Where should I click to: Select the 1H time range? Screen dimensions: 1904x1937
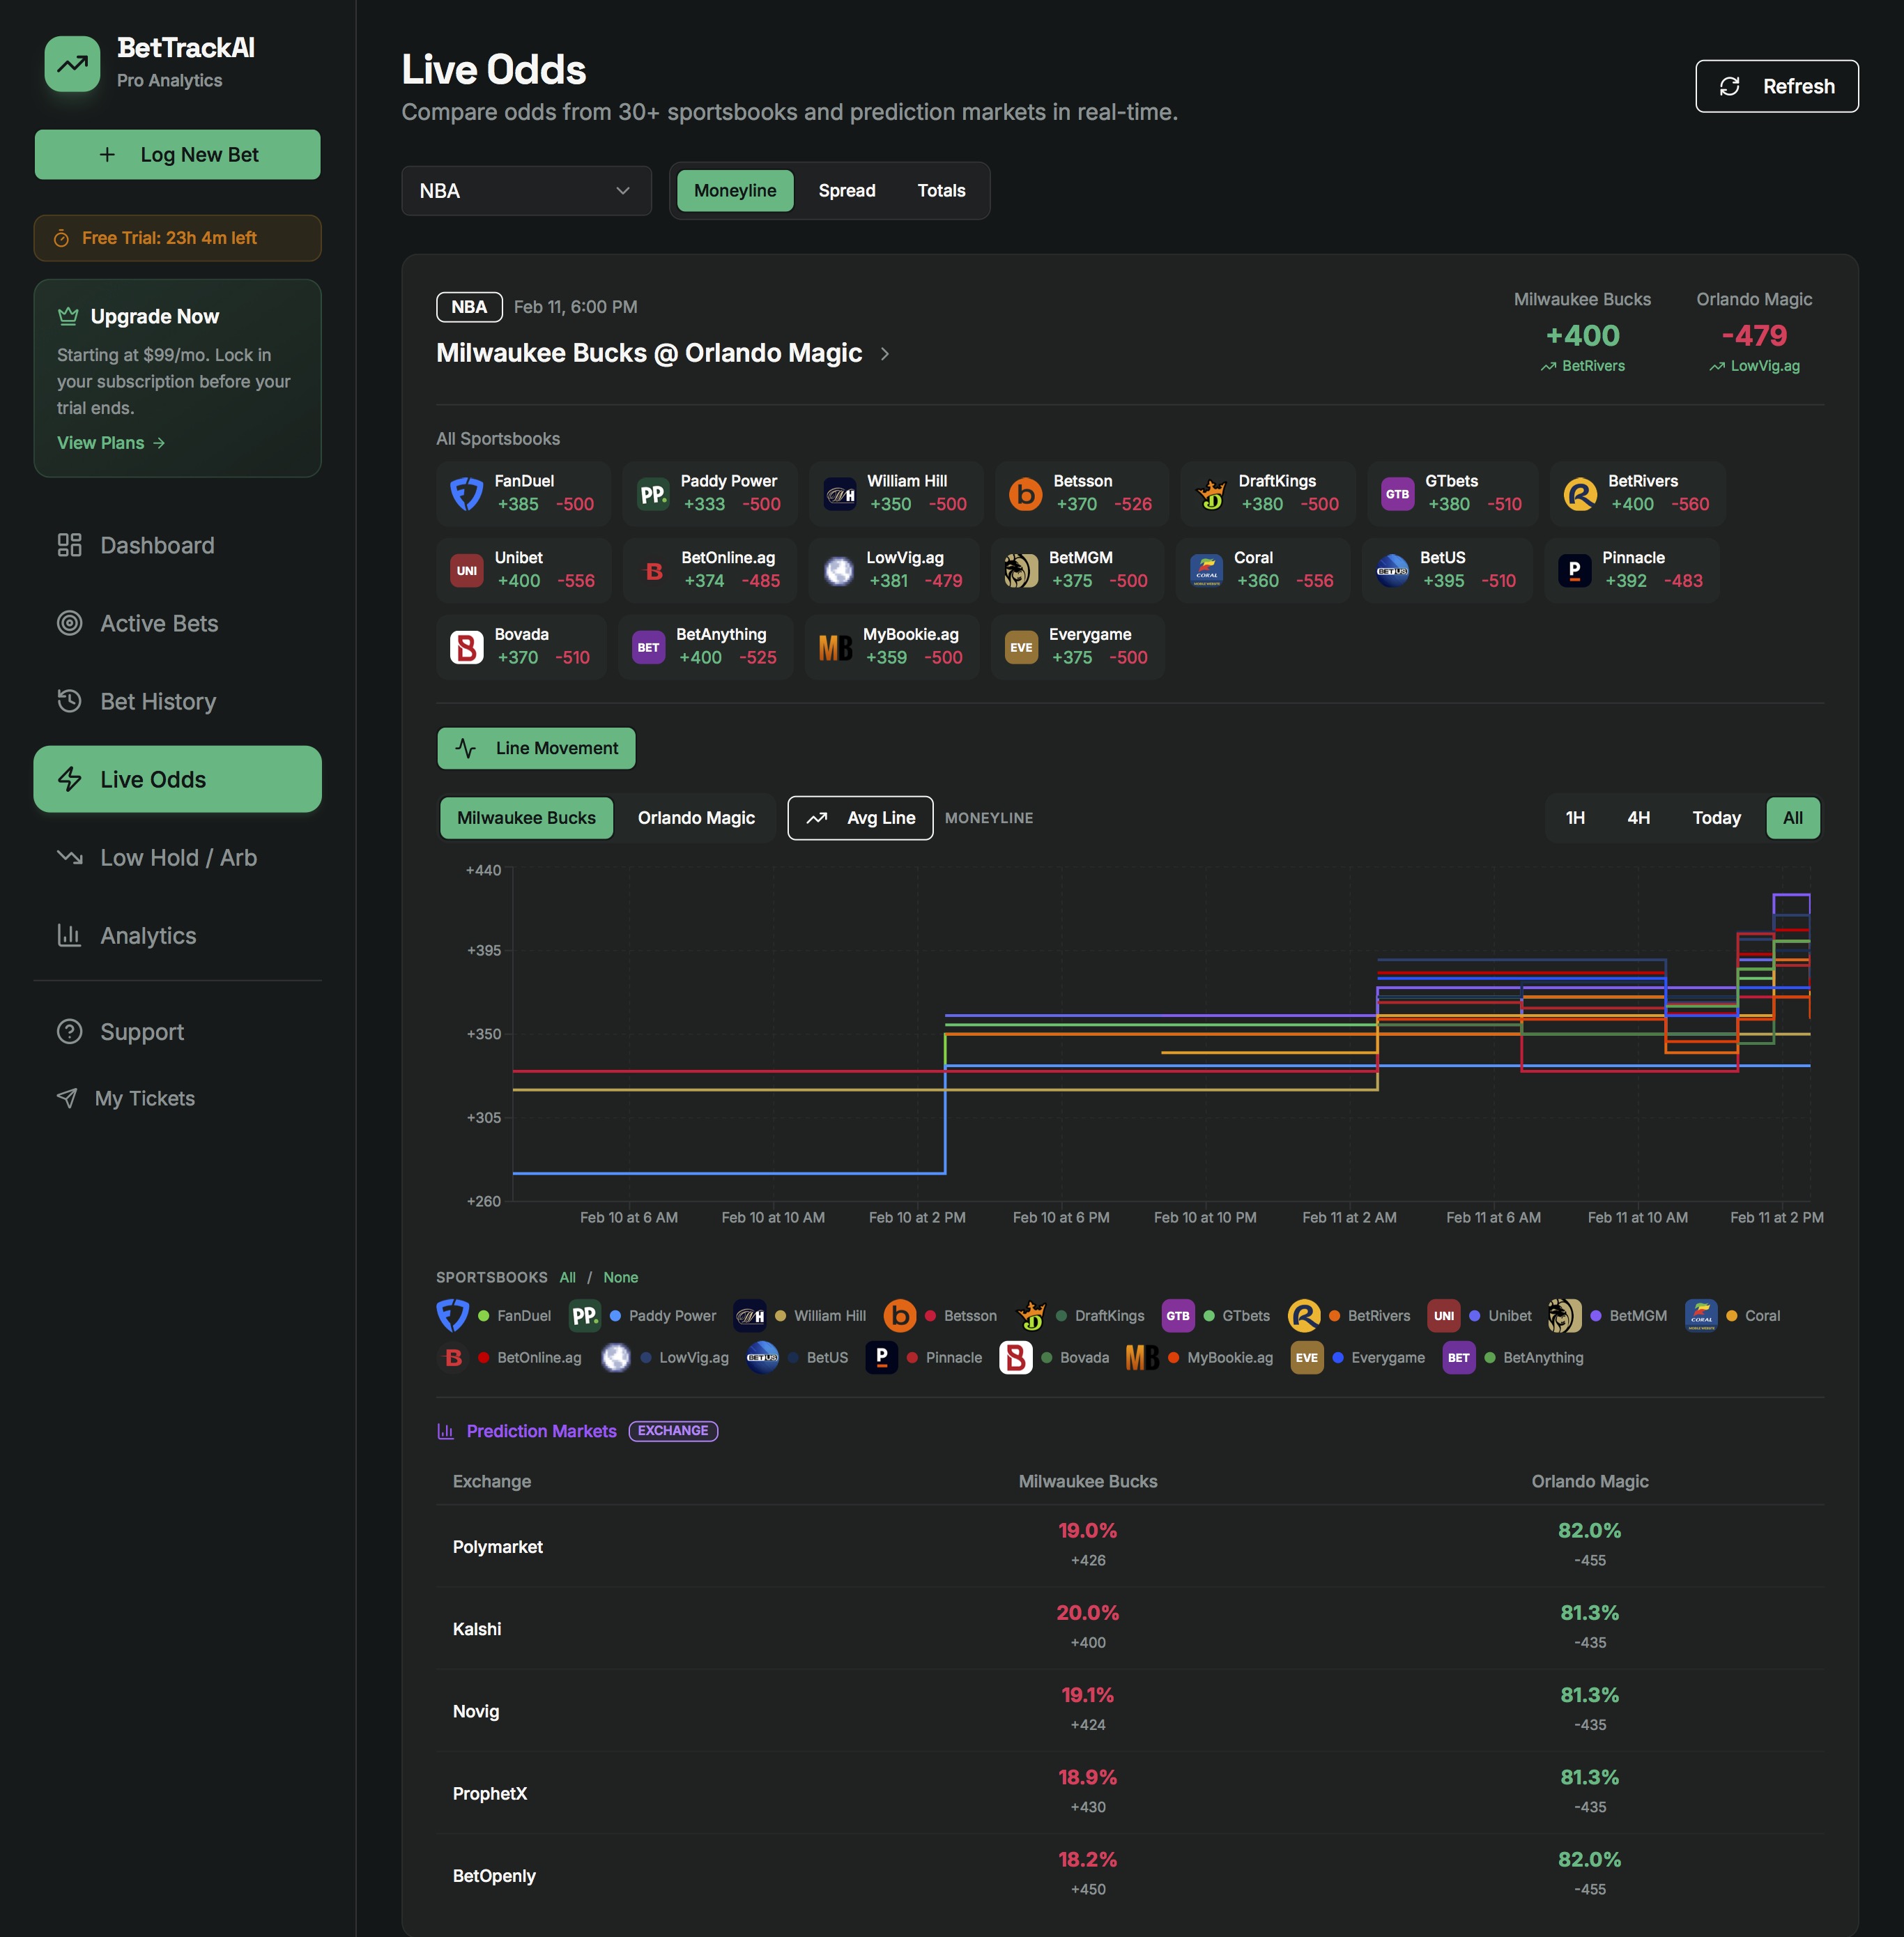[x=1575, y=818]
